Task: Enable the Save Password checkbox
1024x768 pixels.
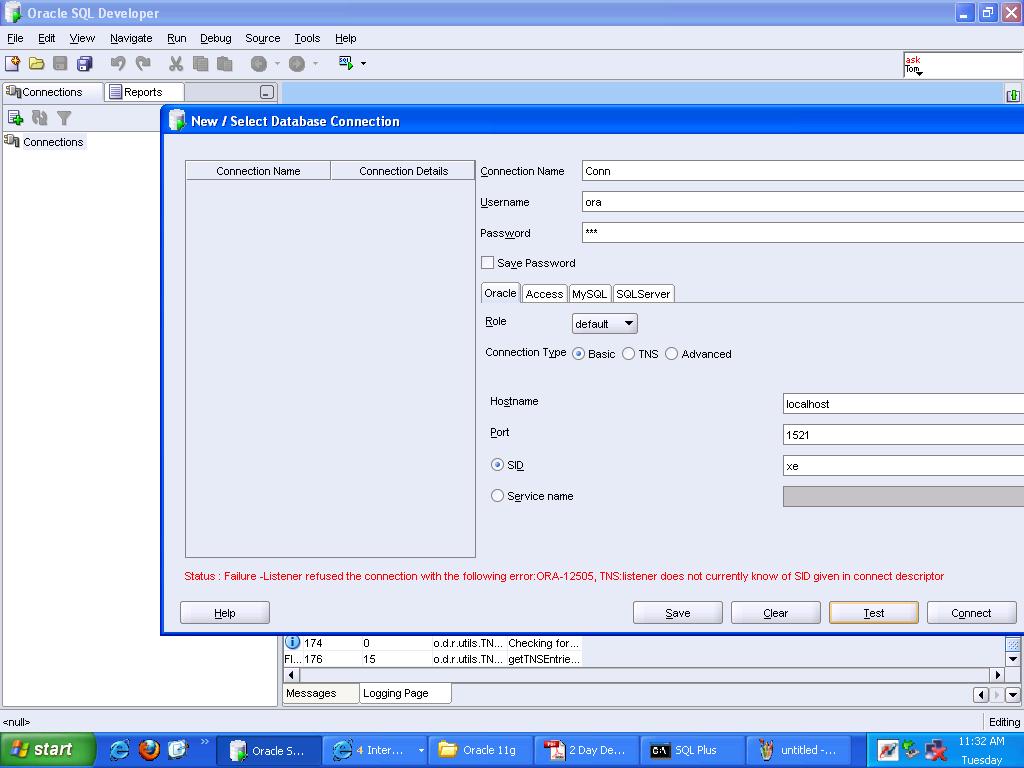Action: (x=488, y=263)
